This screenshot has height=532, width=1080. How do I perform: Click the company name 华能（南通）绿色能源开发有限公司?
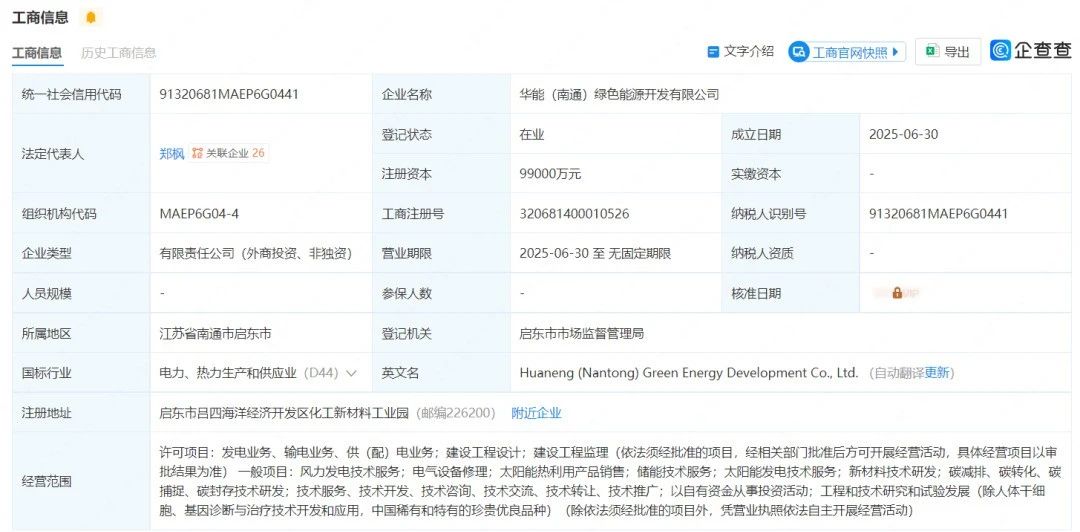pyautogui.click(x=619, y=95)
